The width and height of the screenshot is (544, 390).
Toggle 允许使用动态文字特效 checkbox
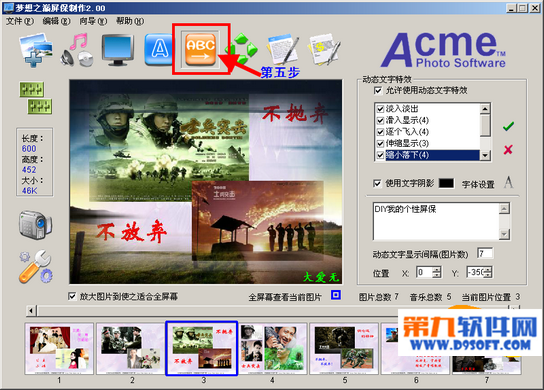pyautogui.click(x=378, y=91)
